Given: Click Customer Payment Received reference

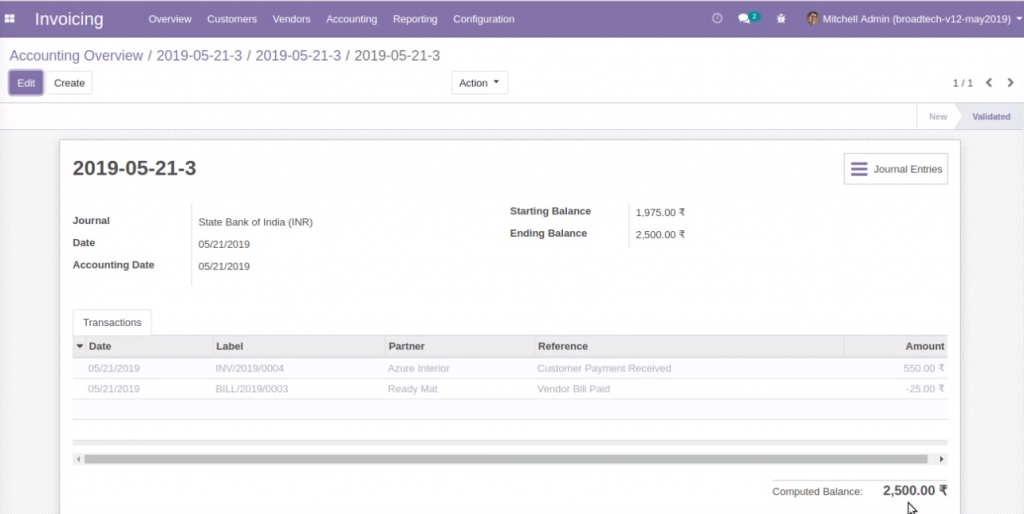Looking at the screenshot, I should pyautogui.click(x=604, y=368).
